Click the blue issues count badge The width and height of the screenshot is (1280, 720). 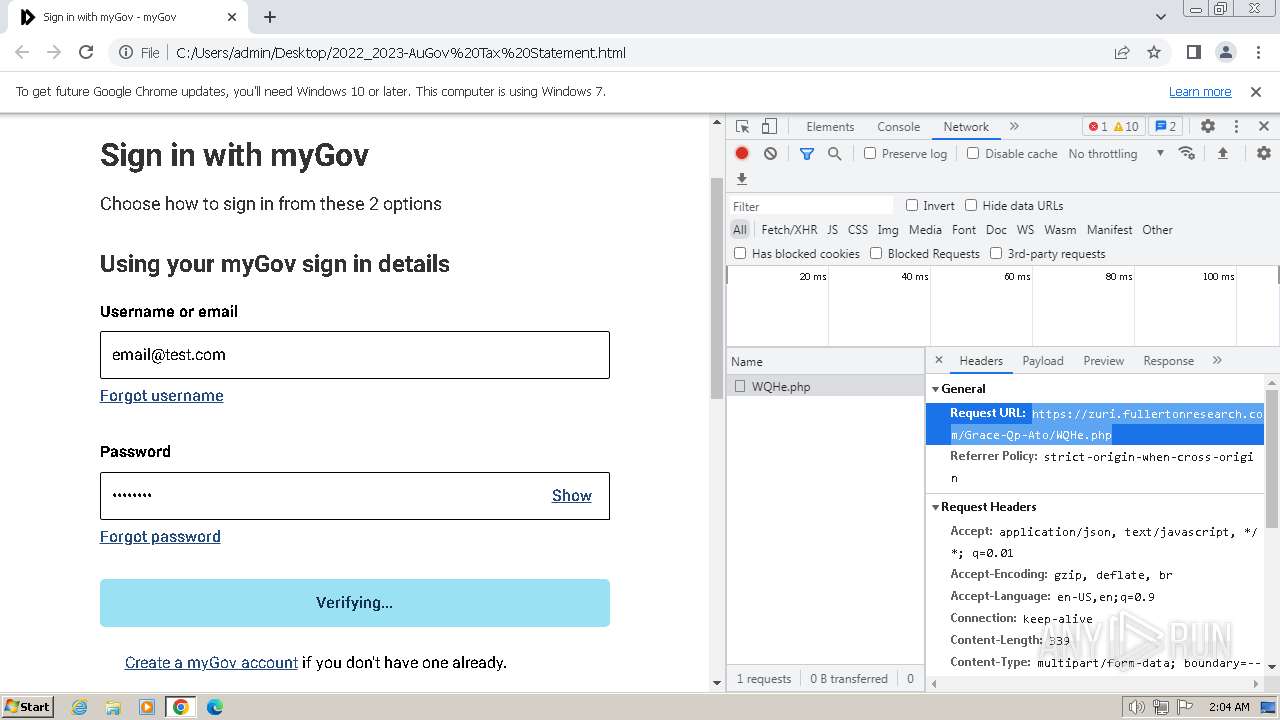tap(1165, 127)
